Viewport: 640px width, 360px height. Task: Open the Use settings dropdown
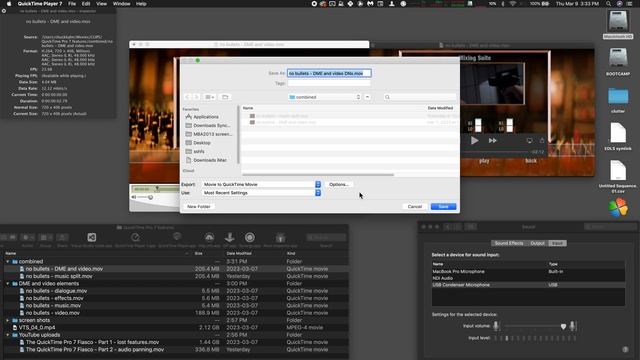[x=261, y=193]
